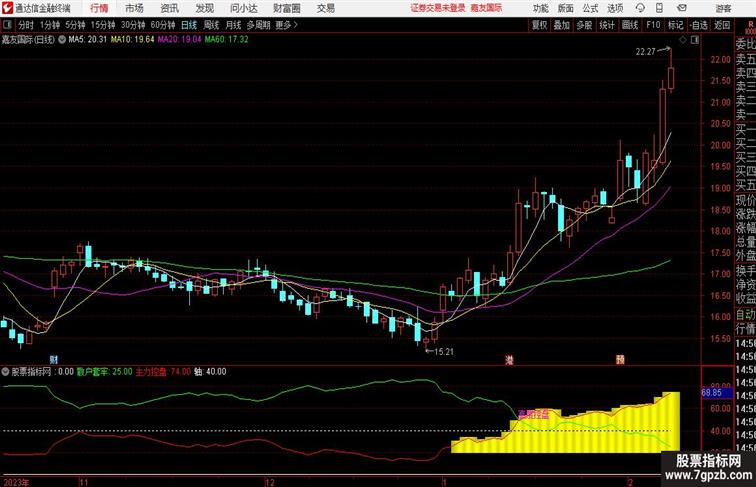This screenshot has width=756, height=487.
Task: Open the 选项 menu
Action: [x=615, y=8]
